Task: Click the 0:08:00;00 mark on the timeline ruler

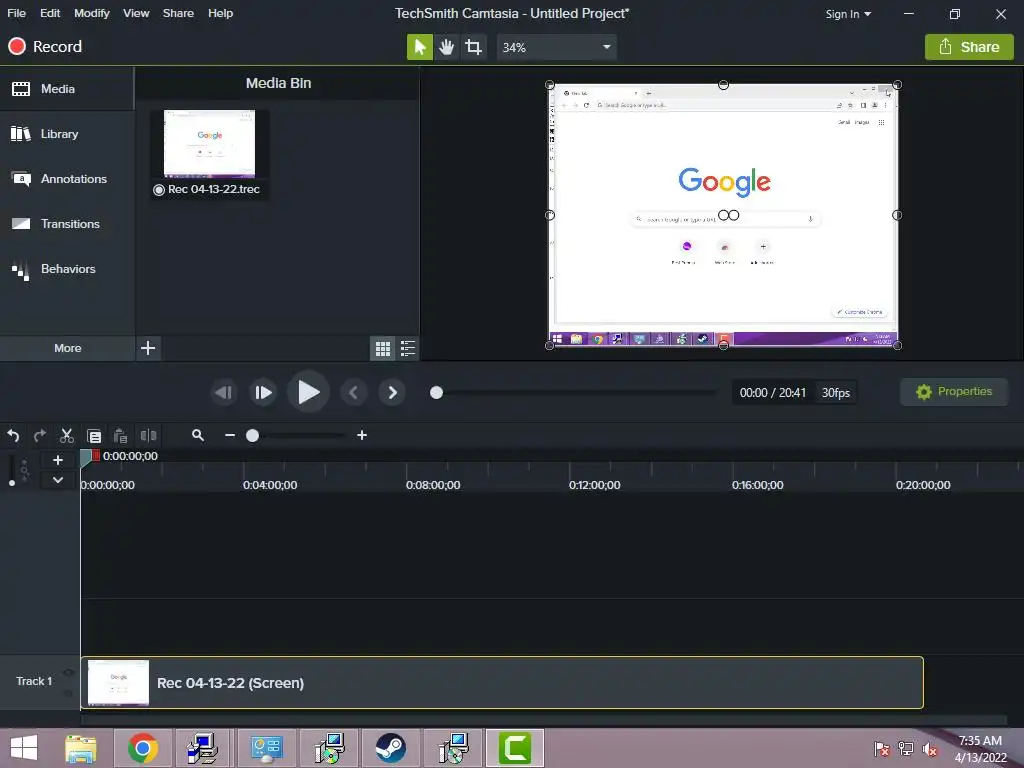Action: (433, 485)
